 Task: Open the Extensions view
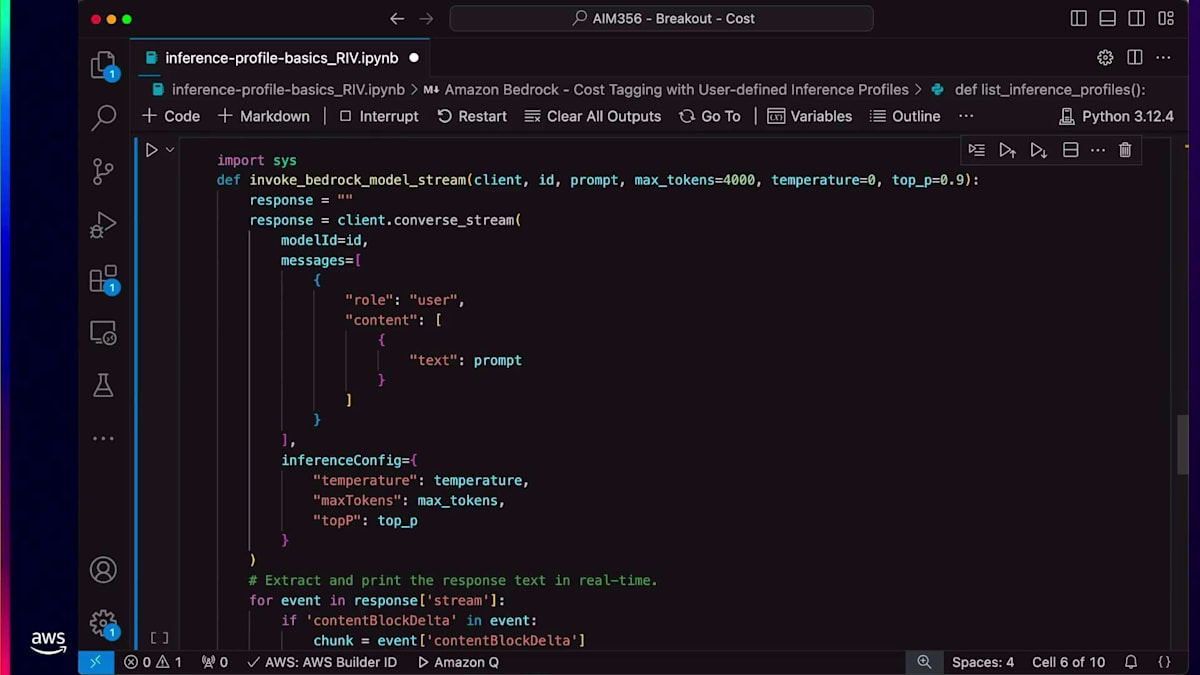(103, 279)
